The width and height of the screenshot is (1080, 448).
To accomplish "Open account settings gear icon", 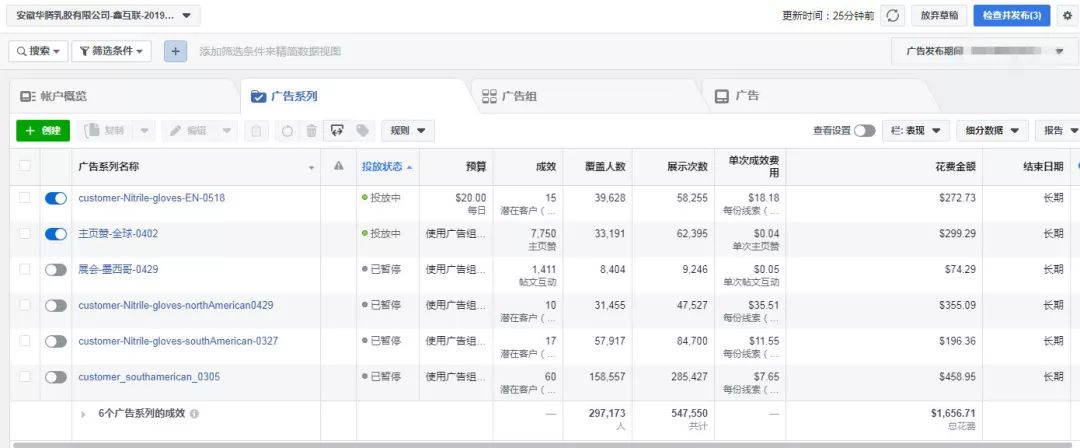I will pyautogui.click(x=1068, y=16).
